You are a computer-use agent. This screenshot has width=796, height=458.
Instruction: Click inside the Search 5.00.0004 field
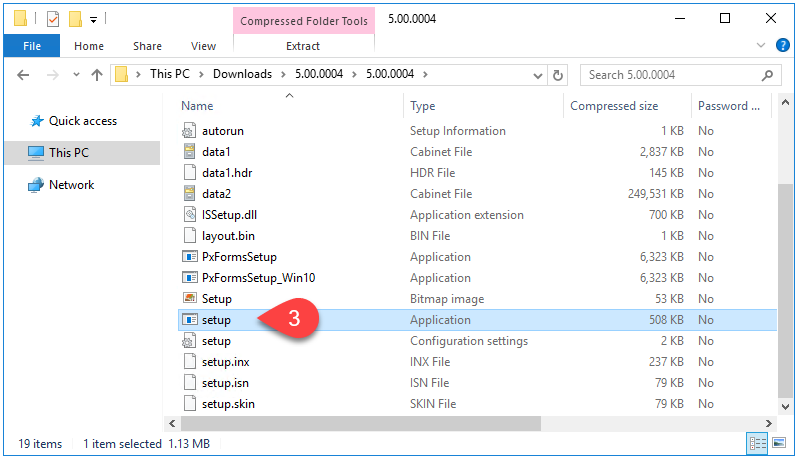(670, 75)
